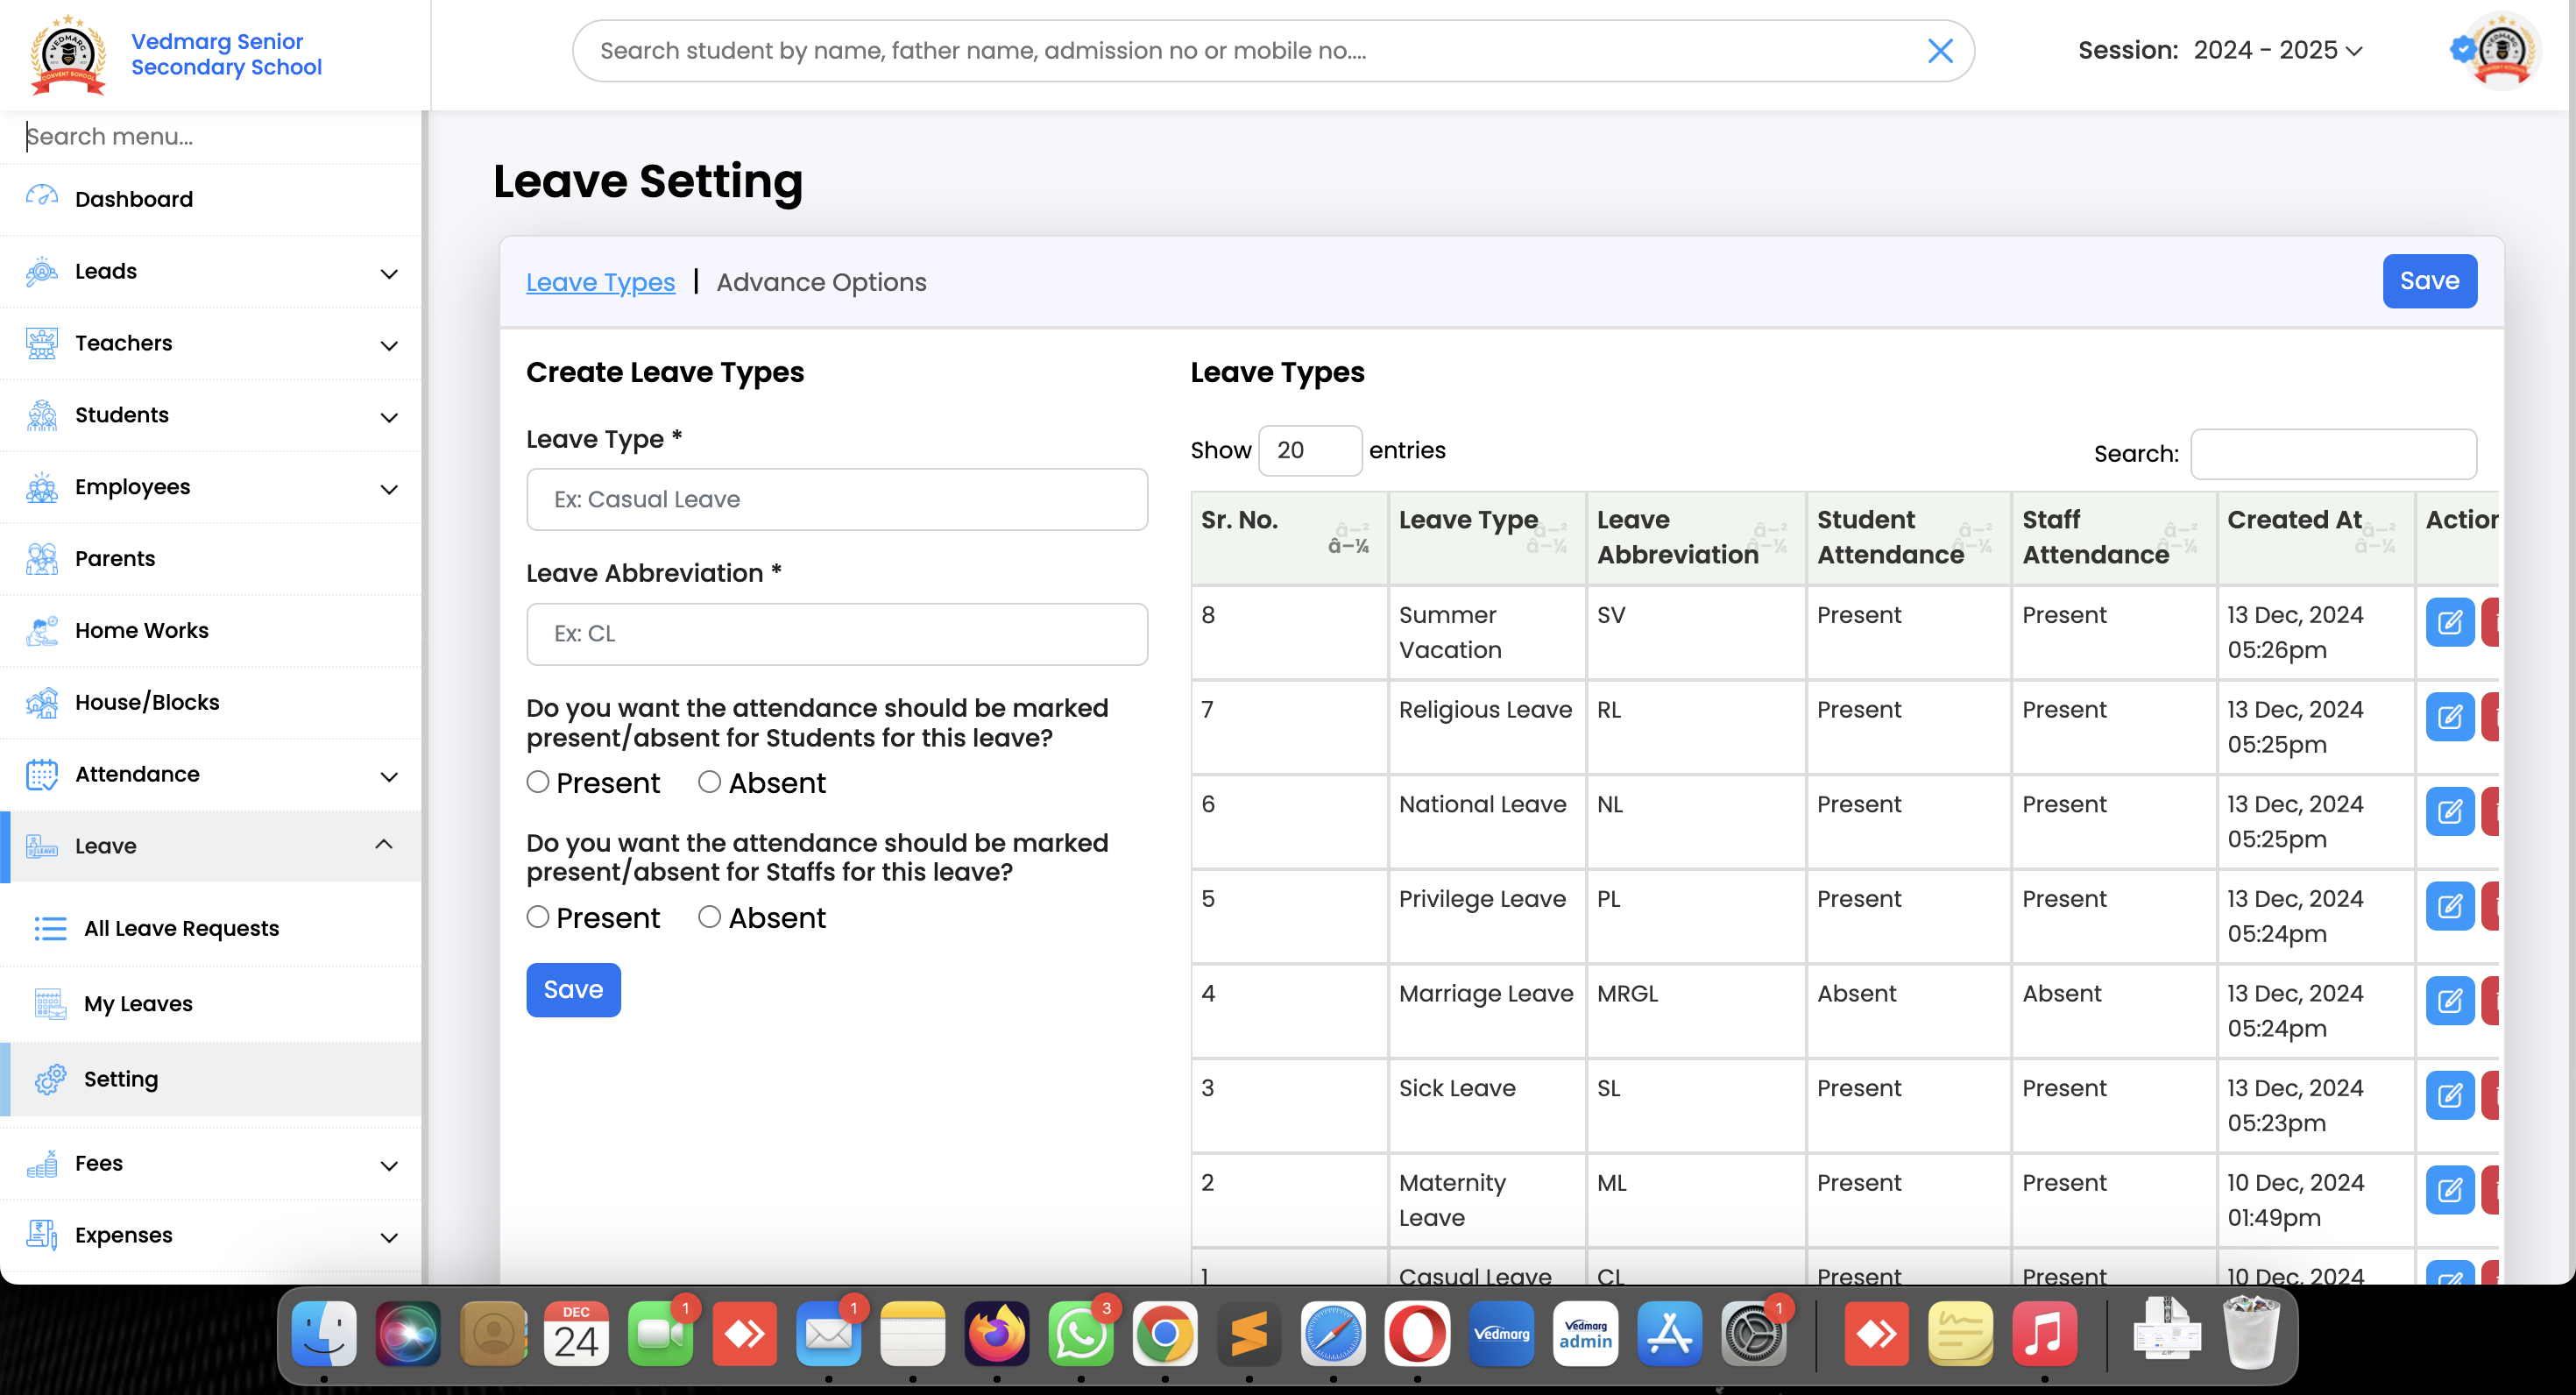The height and width of the screenshot is (1395, 2576).
Task: Clear search with the blue X icon
Action: click(x=1940, y=51)
